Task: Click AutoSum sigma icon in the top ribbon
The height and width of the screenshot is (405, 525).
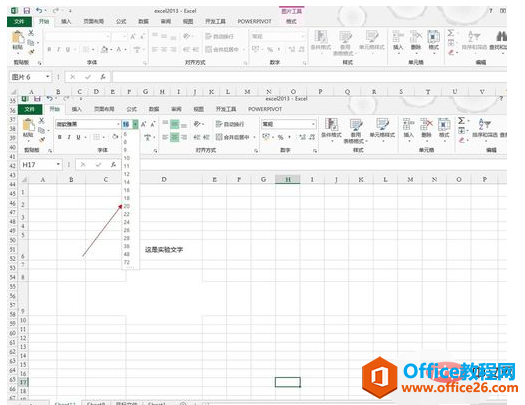Action: click(451, 33)
